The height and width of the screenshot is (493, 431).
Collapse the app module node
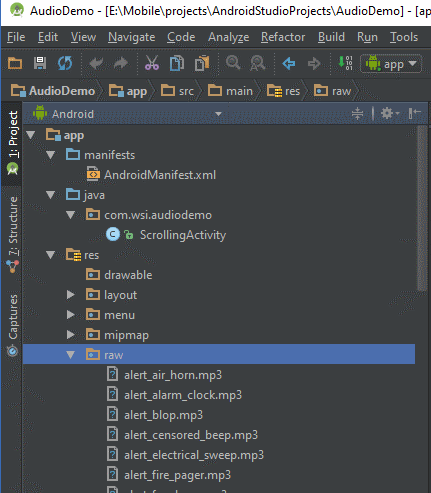31,135
